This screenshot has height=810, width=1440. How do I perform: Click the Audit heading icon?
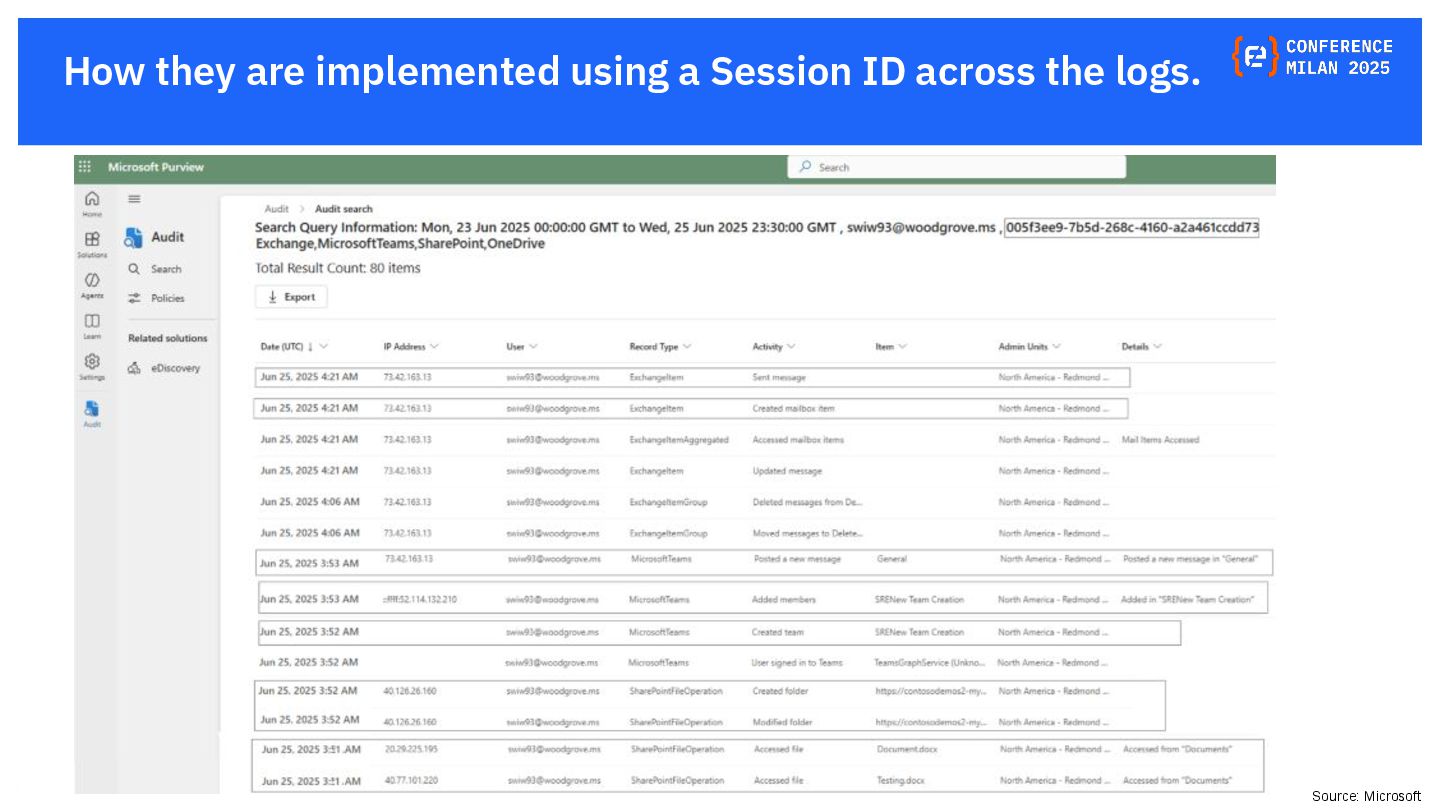134,238
